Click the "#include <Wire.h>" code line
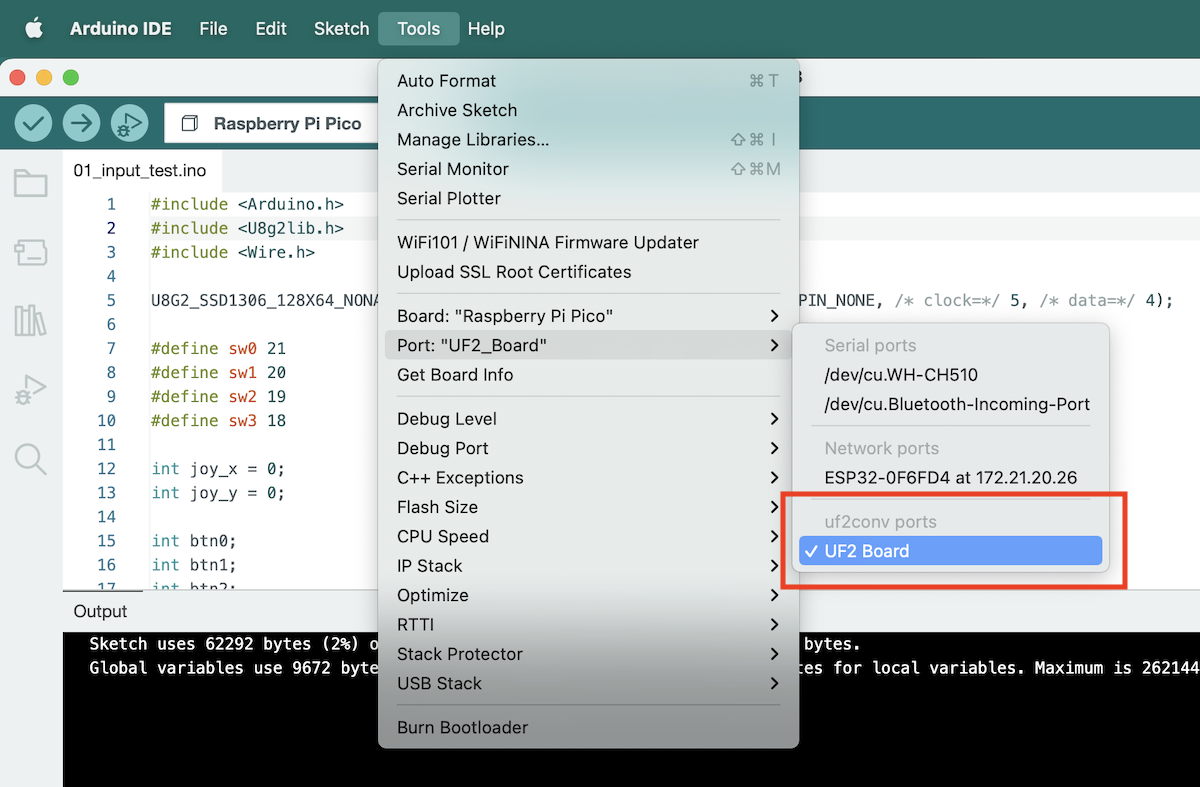 pos(233,252)
